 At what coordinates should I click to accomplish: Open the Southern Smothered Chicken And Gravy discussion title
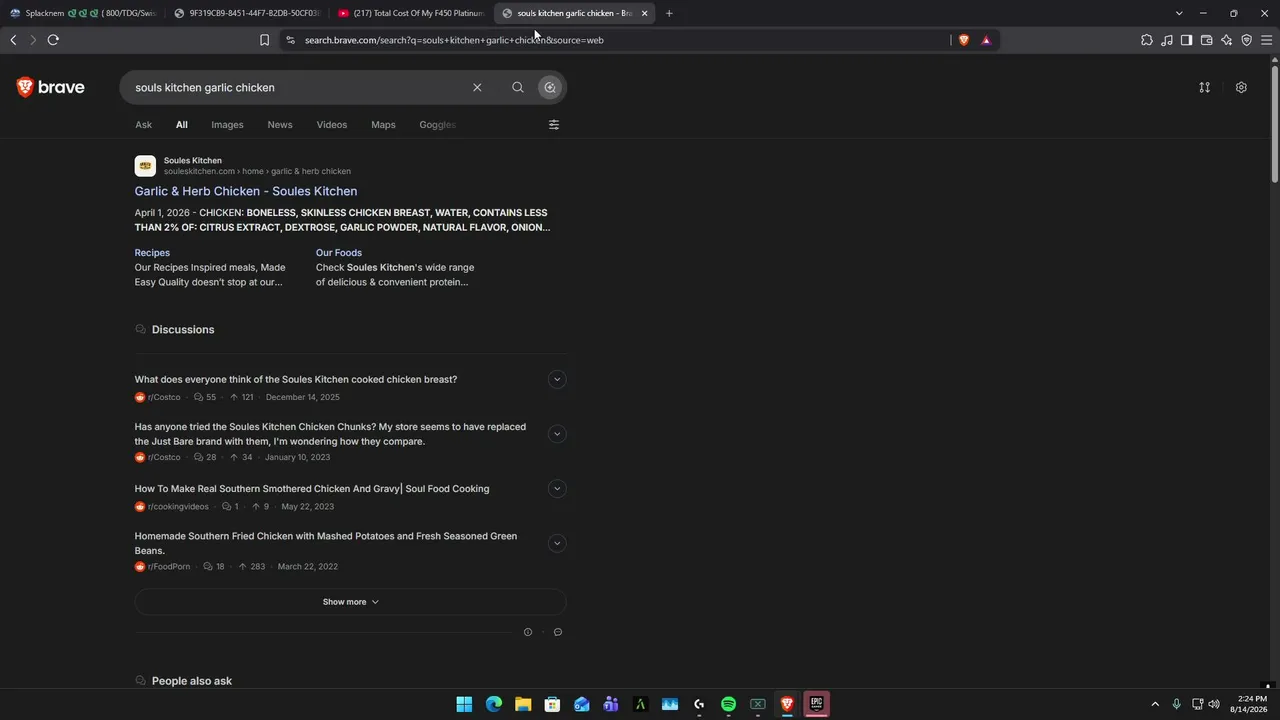point(312,489)
